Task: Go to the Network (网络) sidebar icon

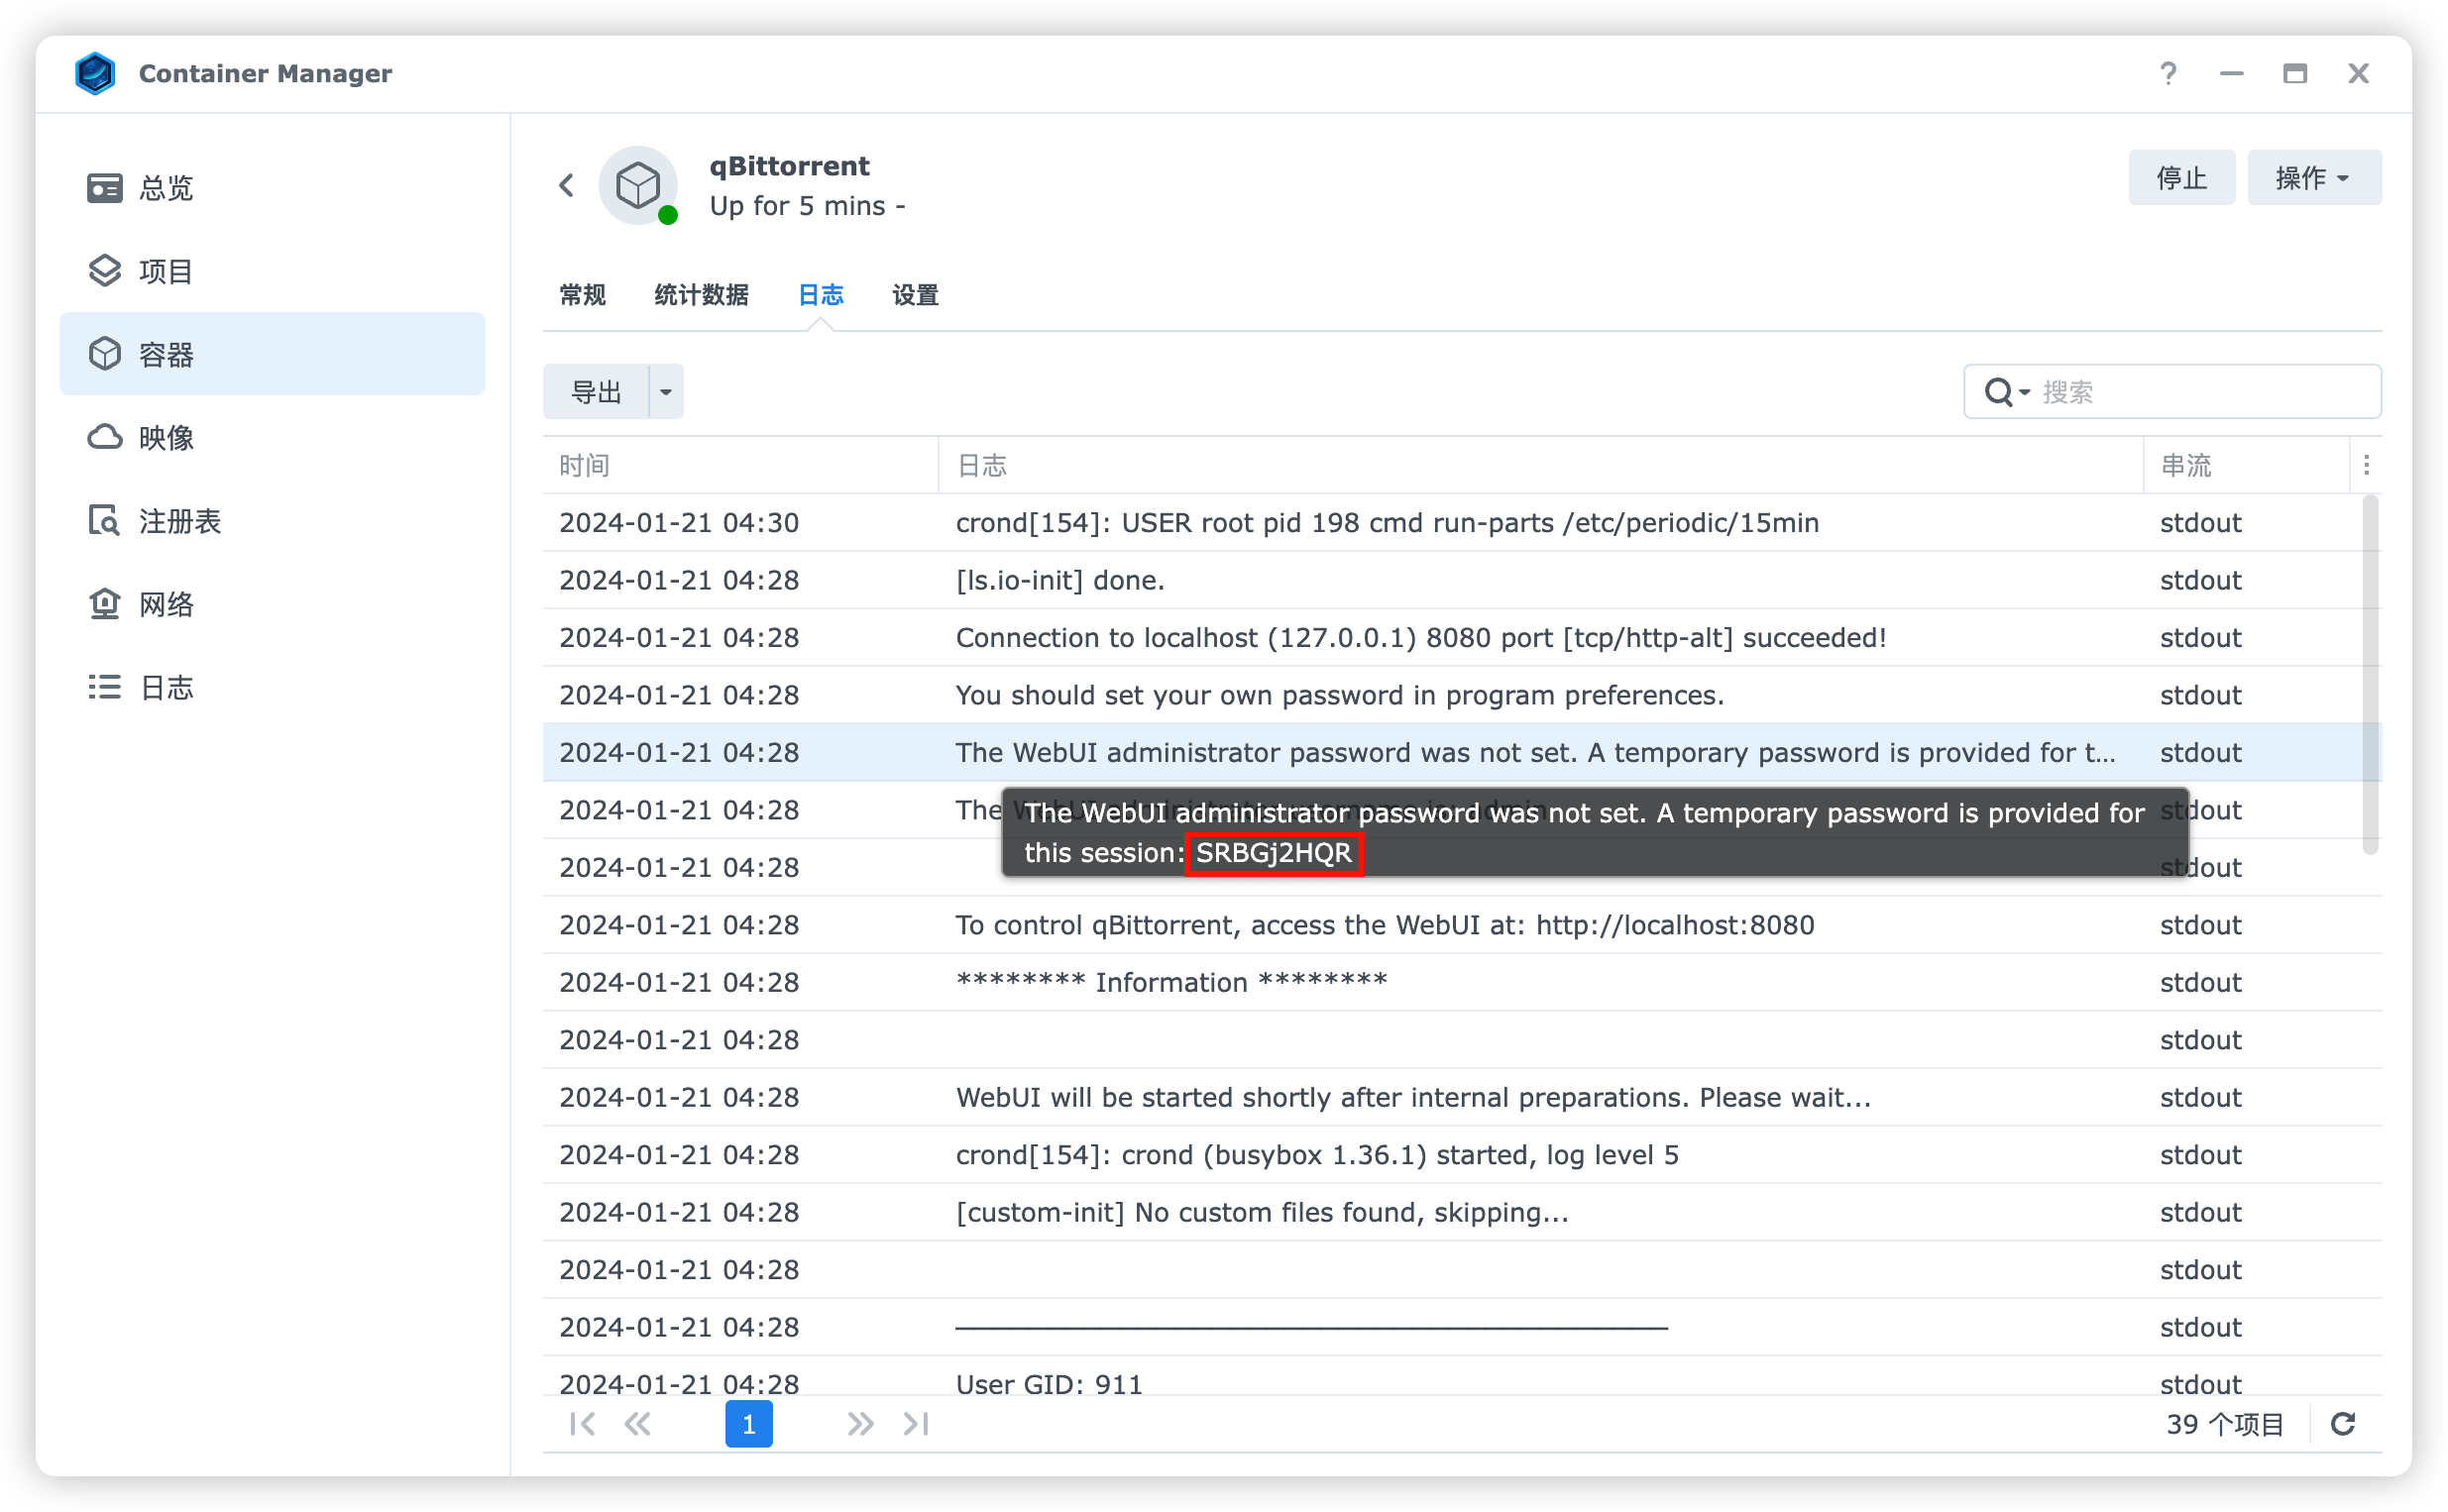Action: [x=104, y=604]
